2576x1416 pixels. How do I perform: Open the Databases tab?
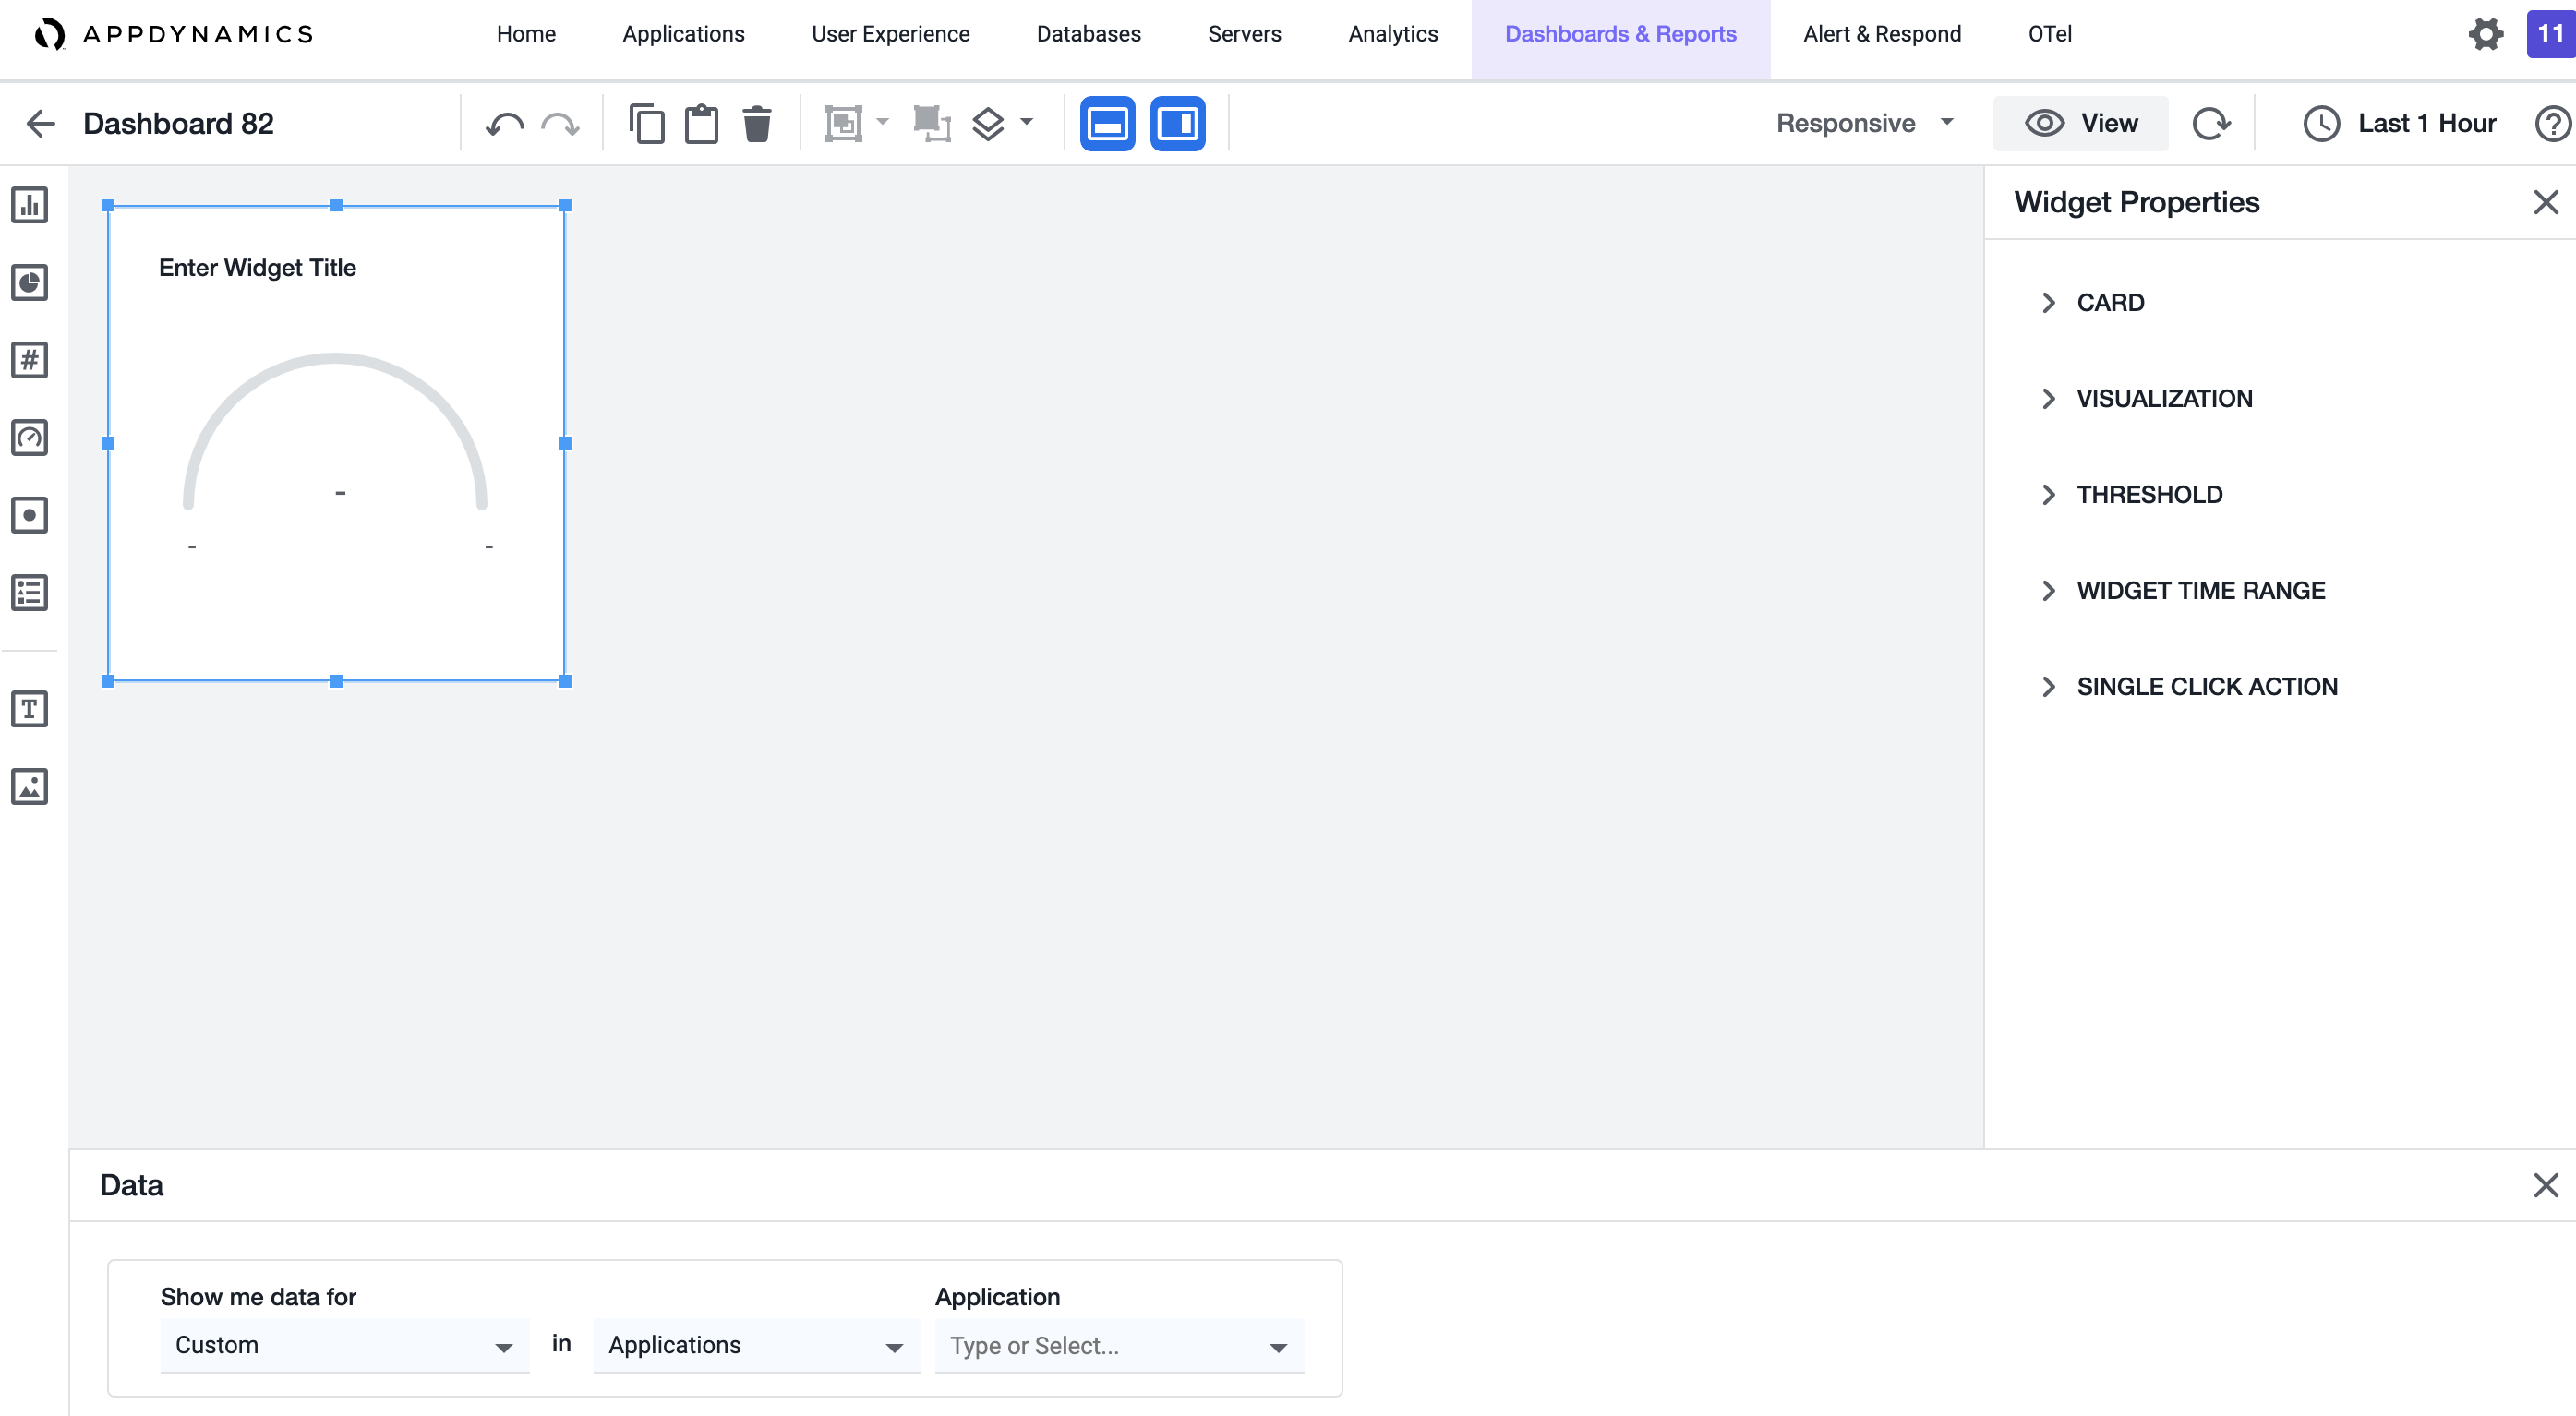point(1088,34)
